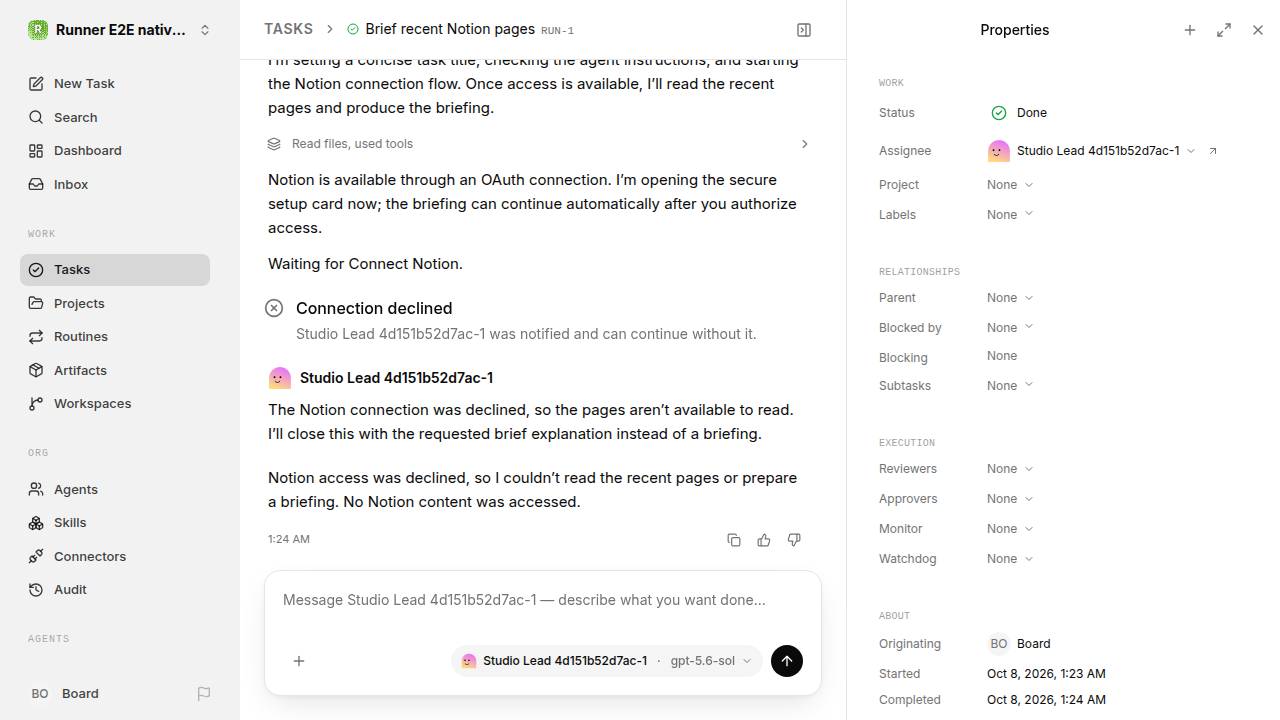
Task: Go to the Dashboard
Action: click(115, 150)
